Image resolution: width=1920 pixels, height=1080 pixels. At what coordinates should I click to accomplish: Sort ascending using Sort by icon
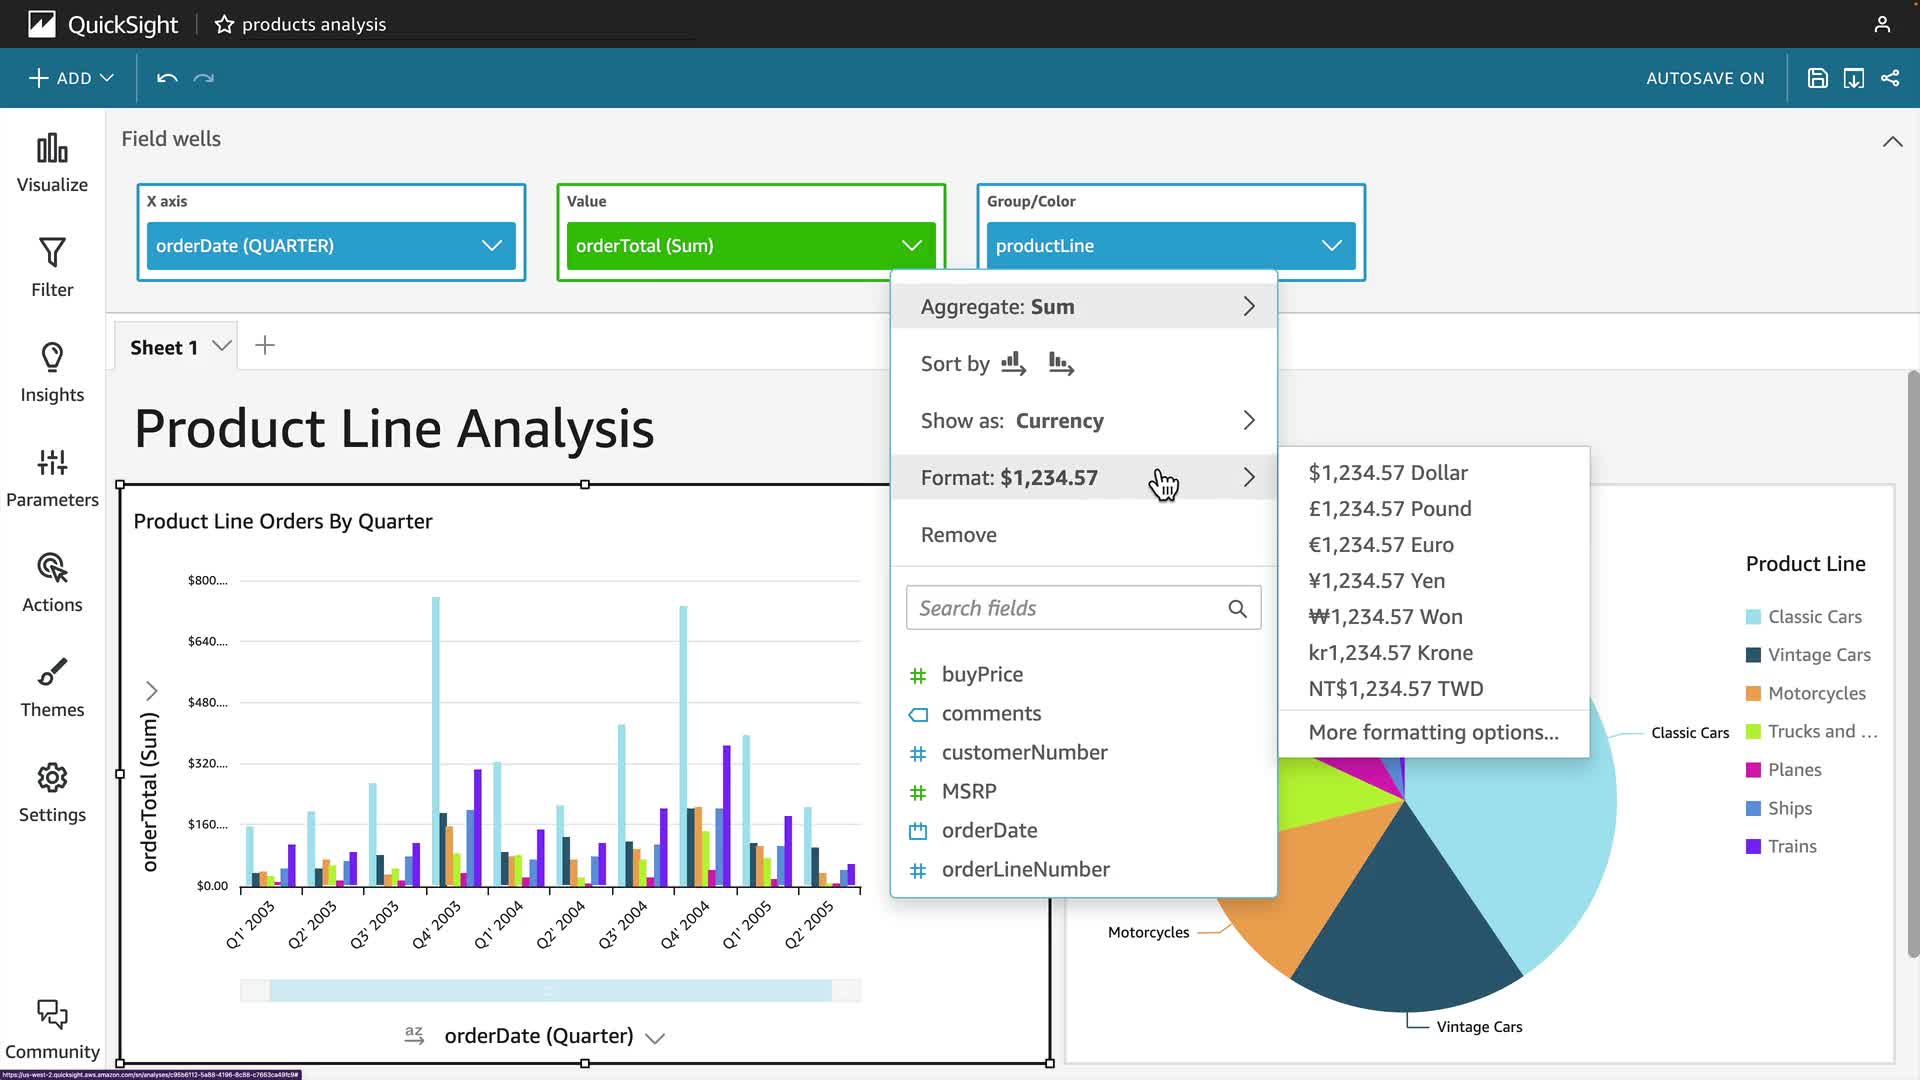click(1013, 363)
